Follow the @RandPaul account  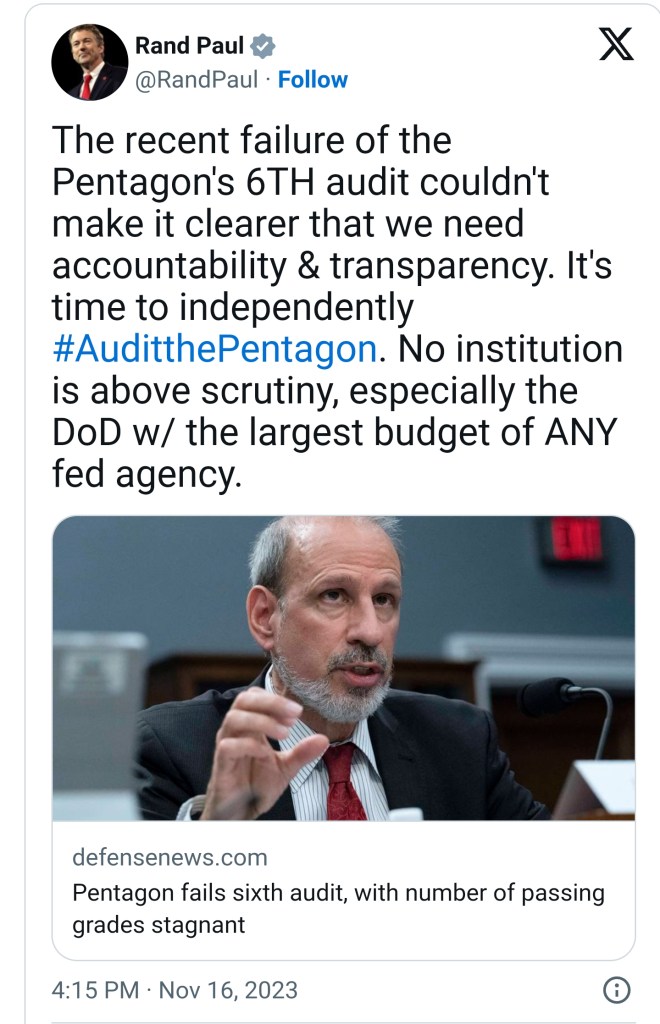(x=312, y=80)
